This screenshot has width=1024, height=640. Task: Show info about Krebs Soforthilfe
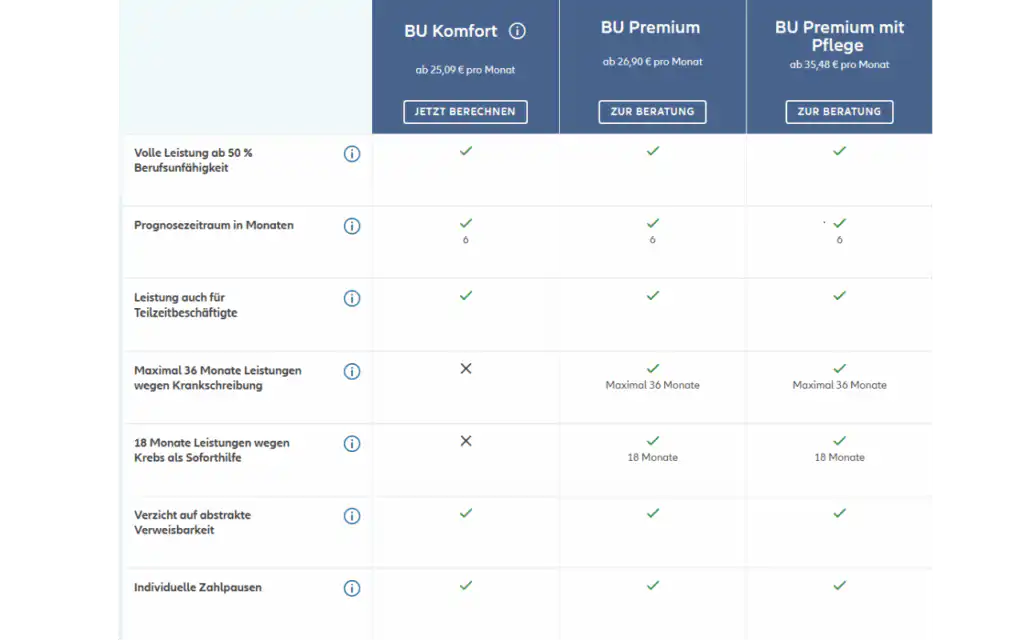[x=352, y=443]
